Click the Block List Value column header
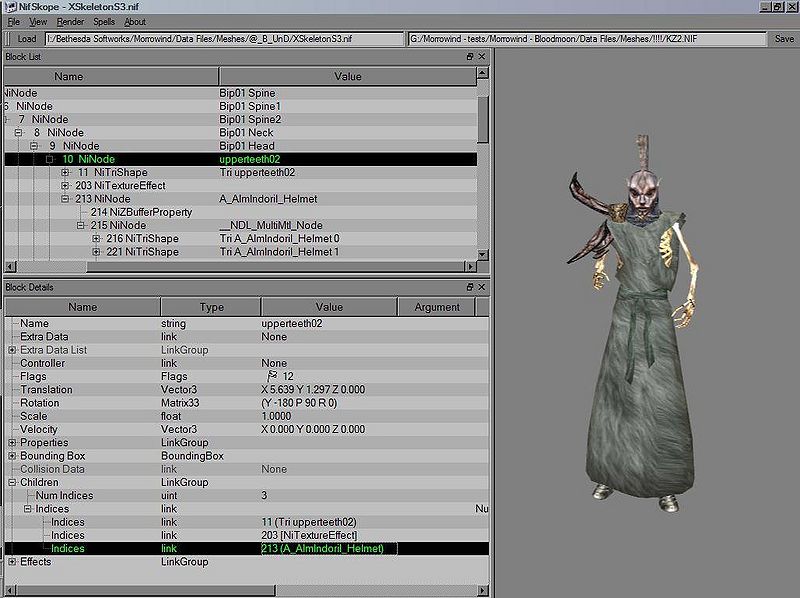This screenshot has width=800, height=598. (x=348, y=77)
